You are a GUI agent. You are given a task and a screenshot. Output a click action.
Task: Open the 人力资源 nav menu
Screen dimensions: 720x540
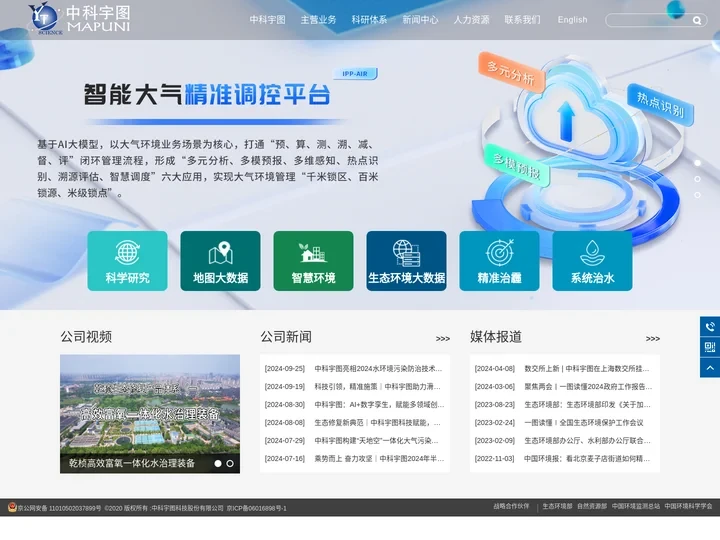(472, 20)
